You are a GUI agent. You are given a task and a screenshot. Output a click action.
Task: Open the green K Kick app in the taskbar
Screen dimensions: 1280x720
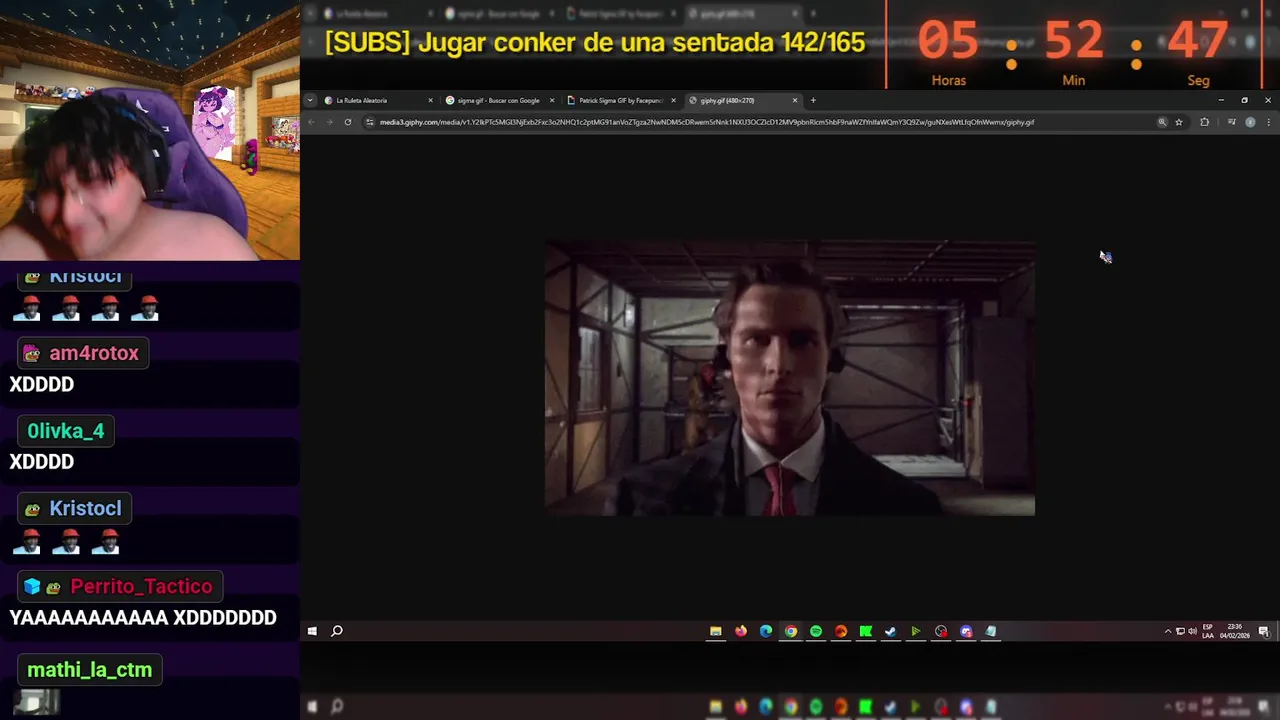pyautogui.click(x=866, y=631)
